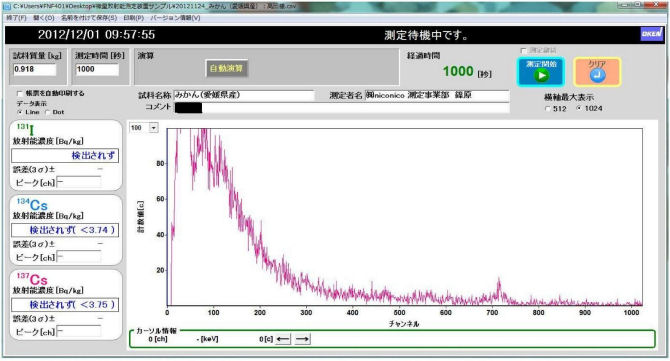Select the Line data display radio button
670x361 pixels.
(x=20, y=112)
